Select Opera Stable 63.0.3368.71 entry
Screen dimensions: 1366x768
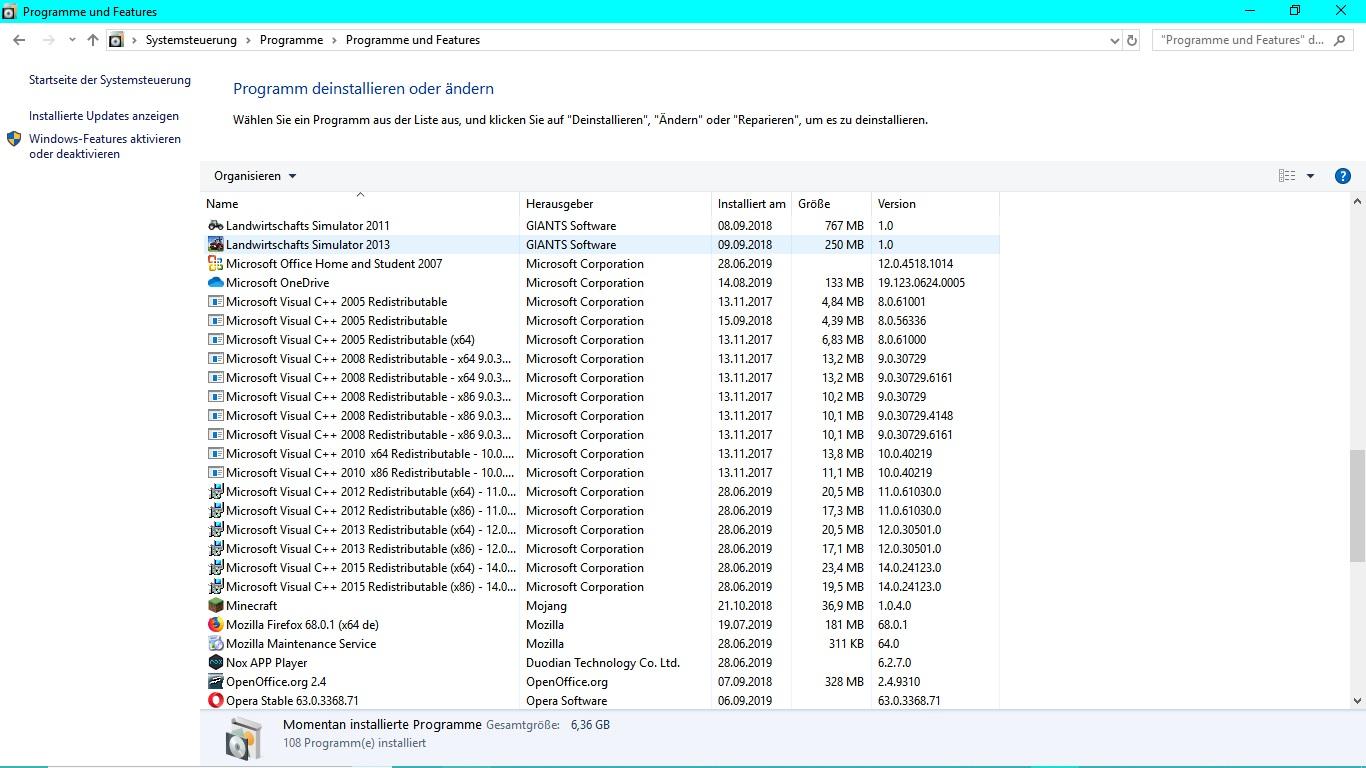point(292,701)
